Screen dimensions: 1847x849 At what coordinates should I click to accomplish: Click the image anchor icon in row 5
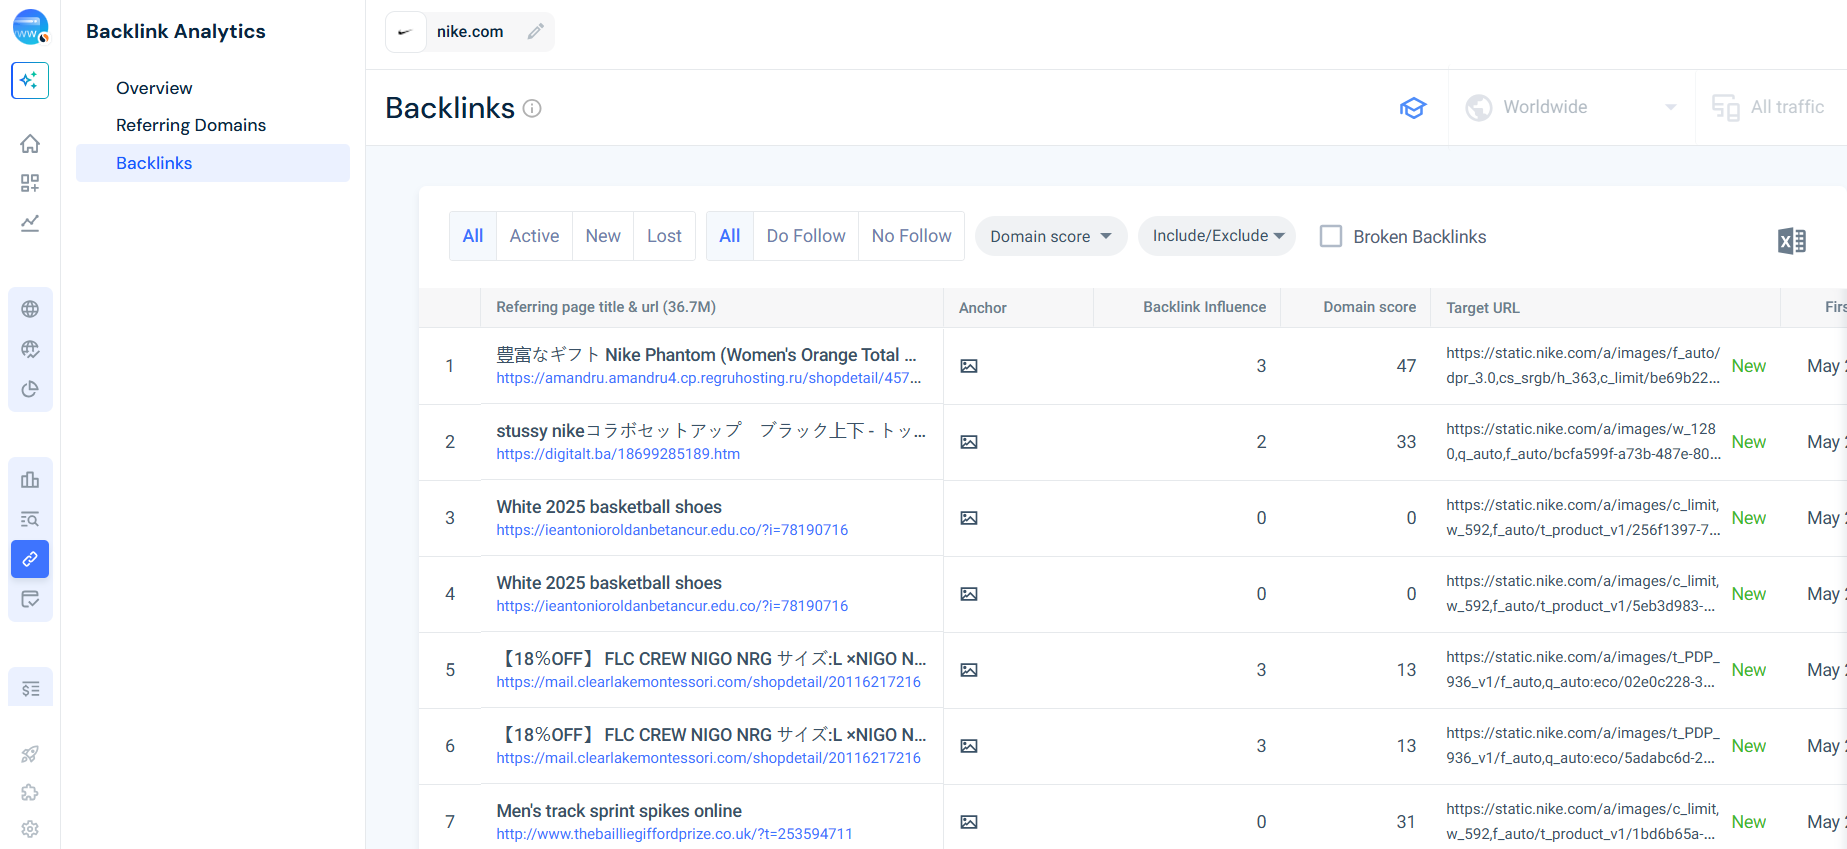click(x=969, y=670)
